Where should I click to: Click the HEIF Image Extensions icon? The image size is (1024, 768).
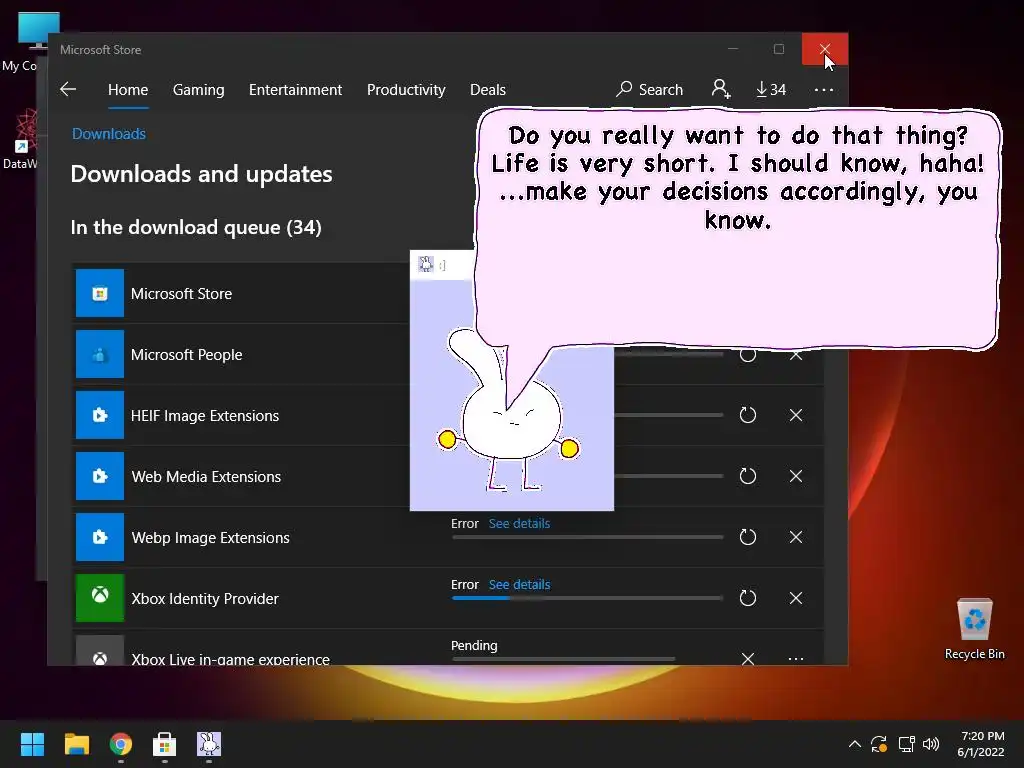(x=100, y=415)
